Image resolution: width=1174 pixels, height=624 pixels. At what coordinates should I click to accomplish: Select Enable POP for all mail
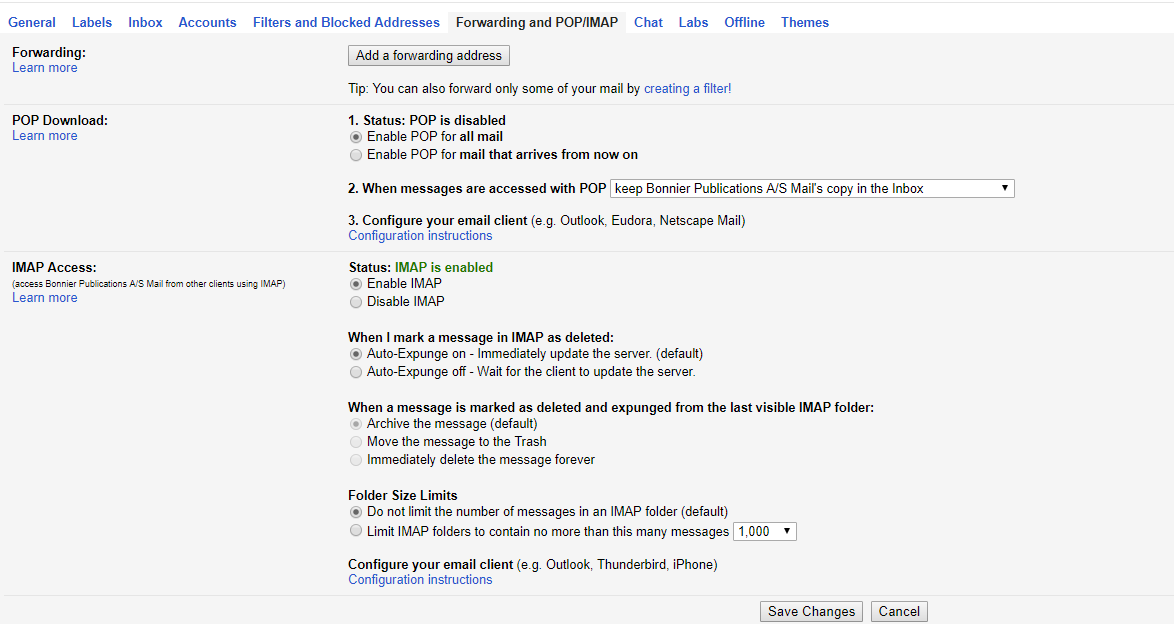[356, 137]
